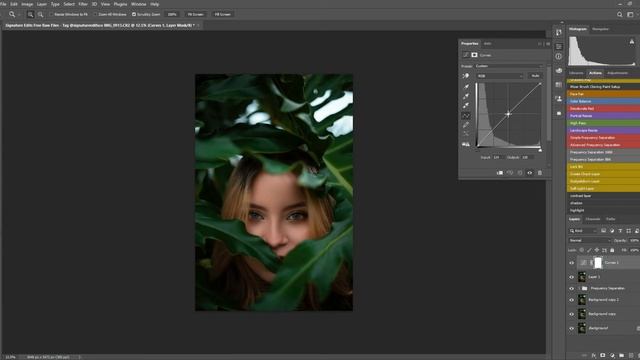Uncheck the Scrubby Zoom checkbox
Viewport: 640px width, 360px height.
(x=134, y=14)
